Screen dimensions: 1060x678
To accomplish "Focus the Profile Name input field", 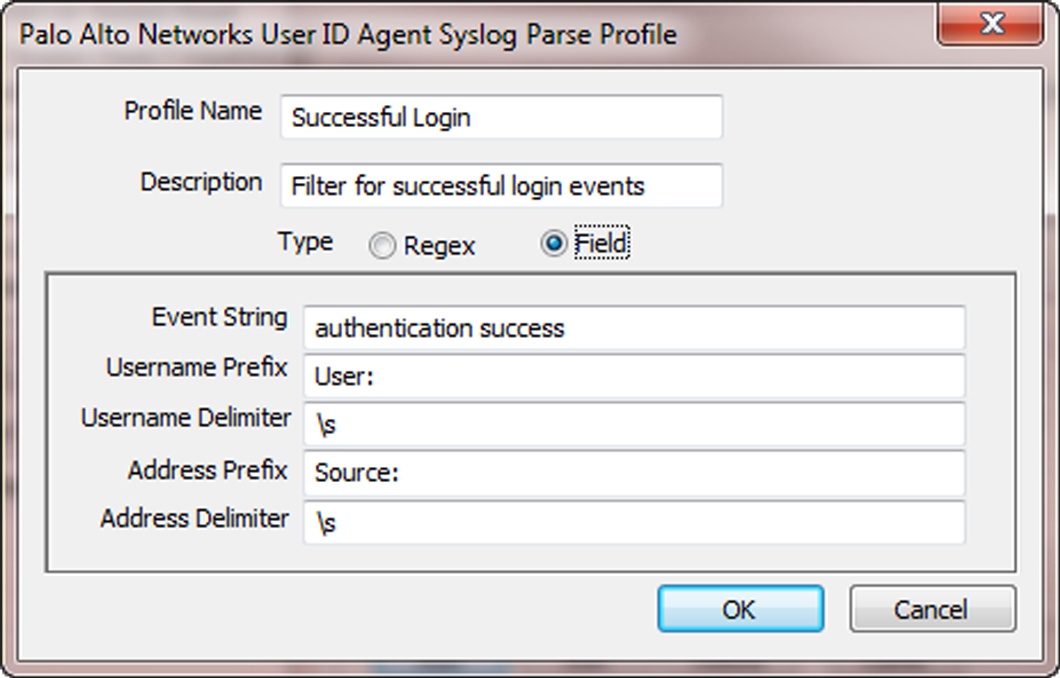I will (500, 117).
